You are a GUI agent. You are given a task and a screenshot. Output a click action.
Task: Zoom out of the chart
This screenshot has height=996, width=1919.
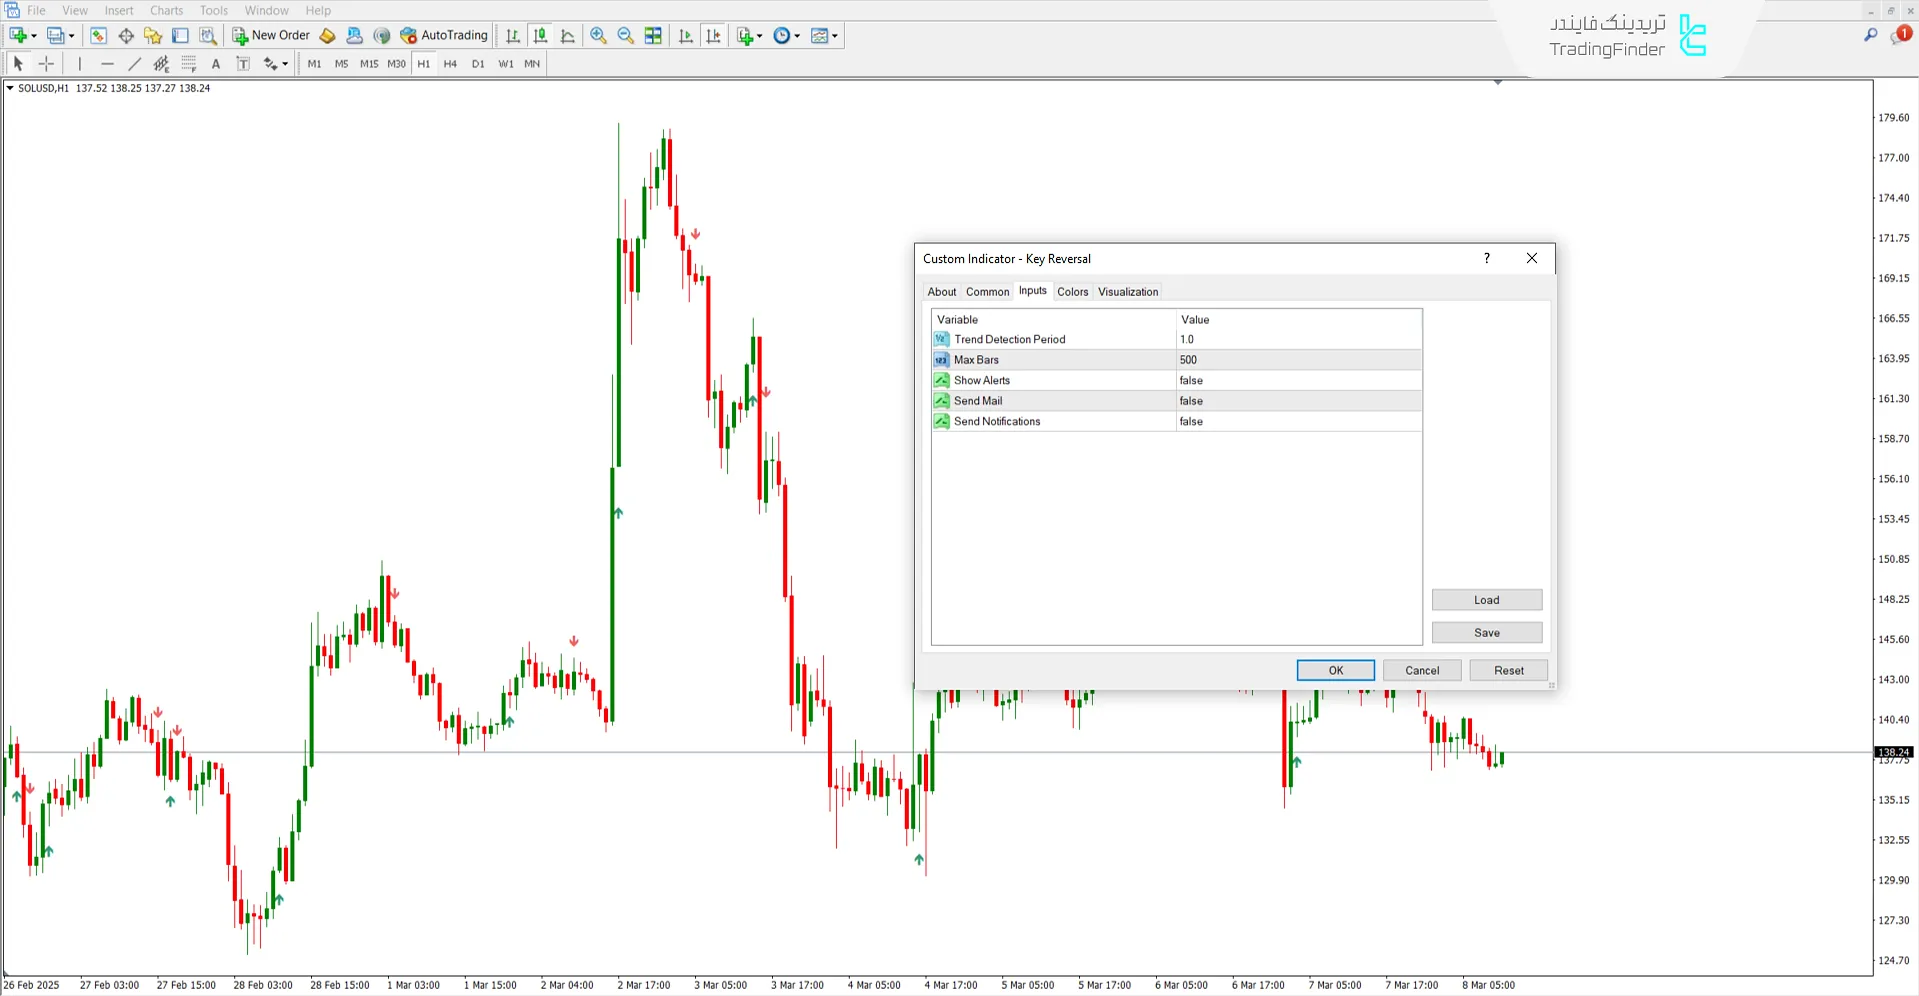(x=626, y=35)
